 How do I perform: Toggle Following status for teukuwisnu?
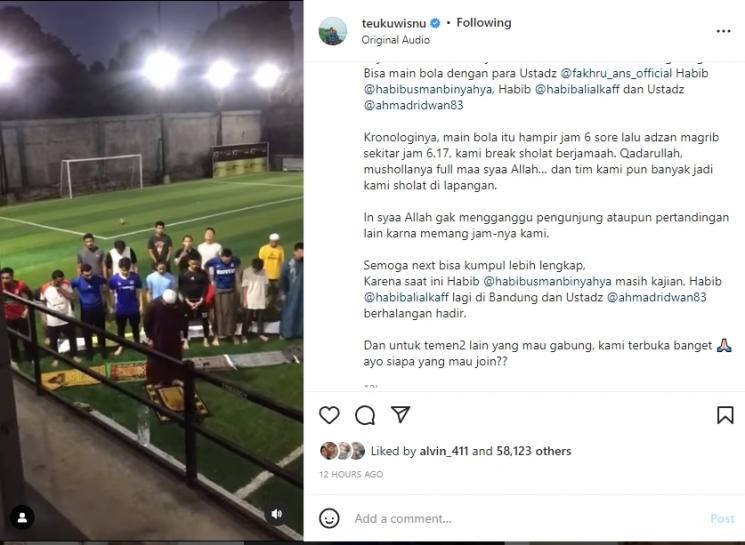click(x=483, y=23)
